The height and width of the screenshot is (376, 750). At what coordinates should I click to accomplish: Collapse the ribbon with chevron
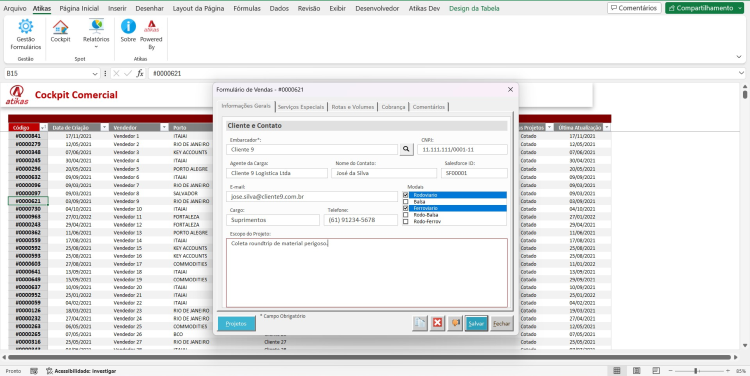pyautogui.click(x=739, y=57)
